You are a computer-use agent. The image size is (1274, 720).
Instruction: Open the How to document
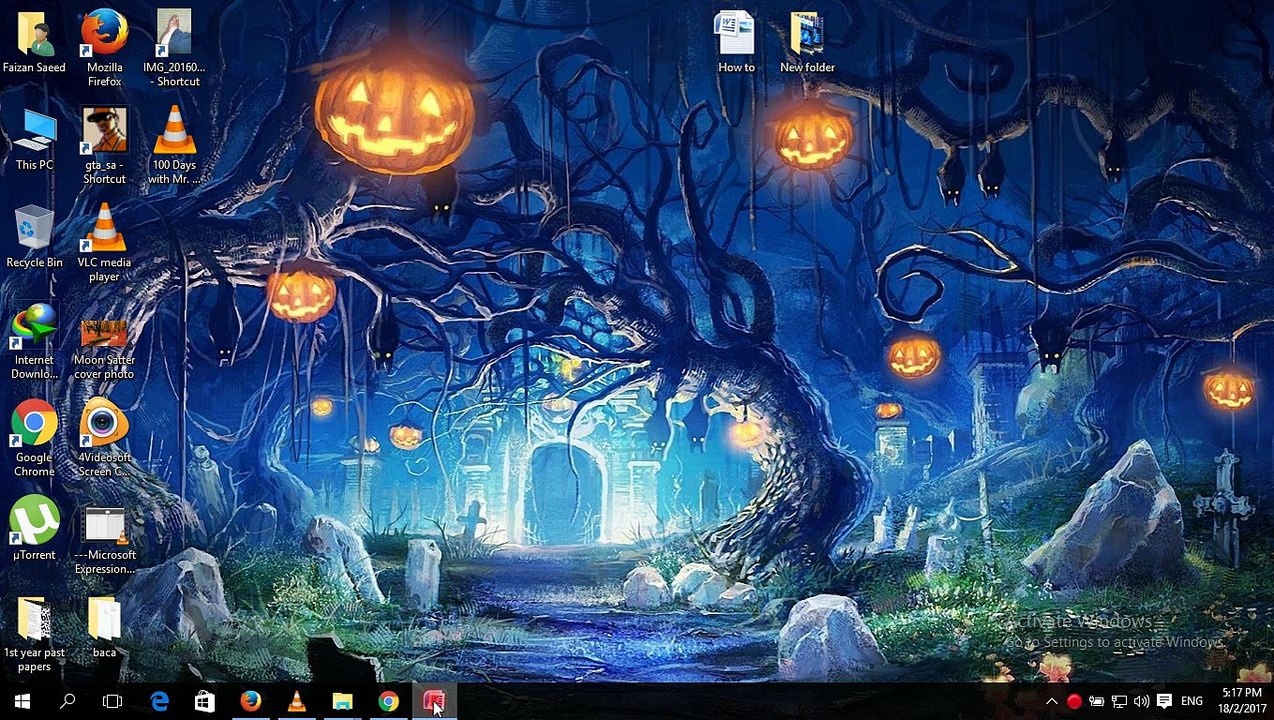pyautogui.click(x=736, y=42)
